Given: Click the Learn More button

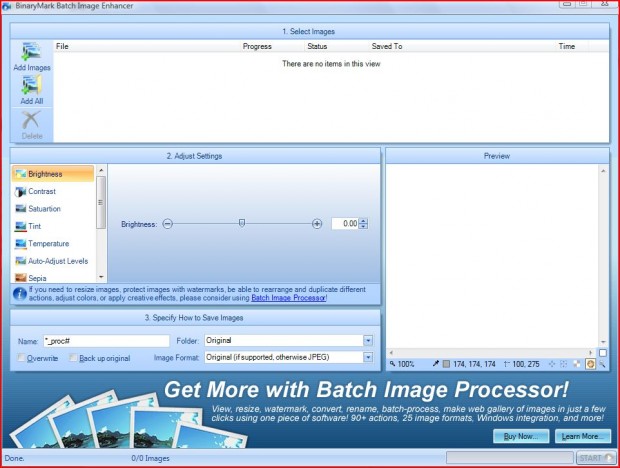Looking at the screenshot, I should pos(582,436).
